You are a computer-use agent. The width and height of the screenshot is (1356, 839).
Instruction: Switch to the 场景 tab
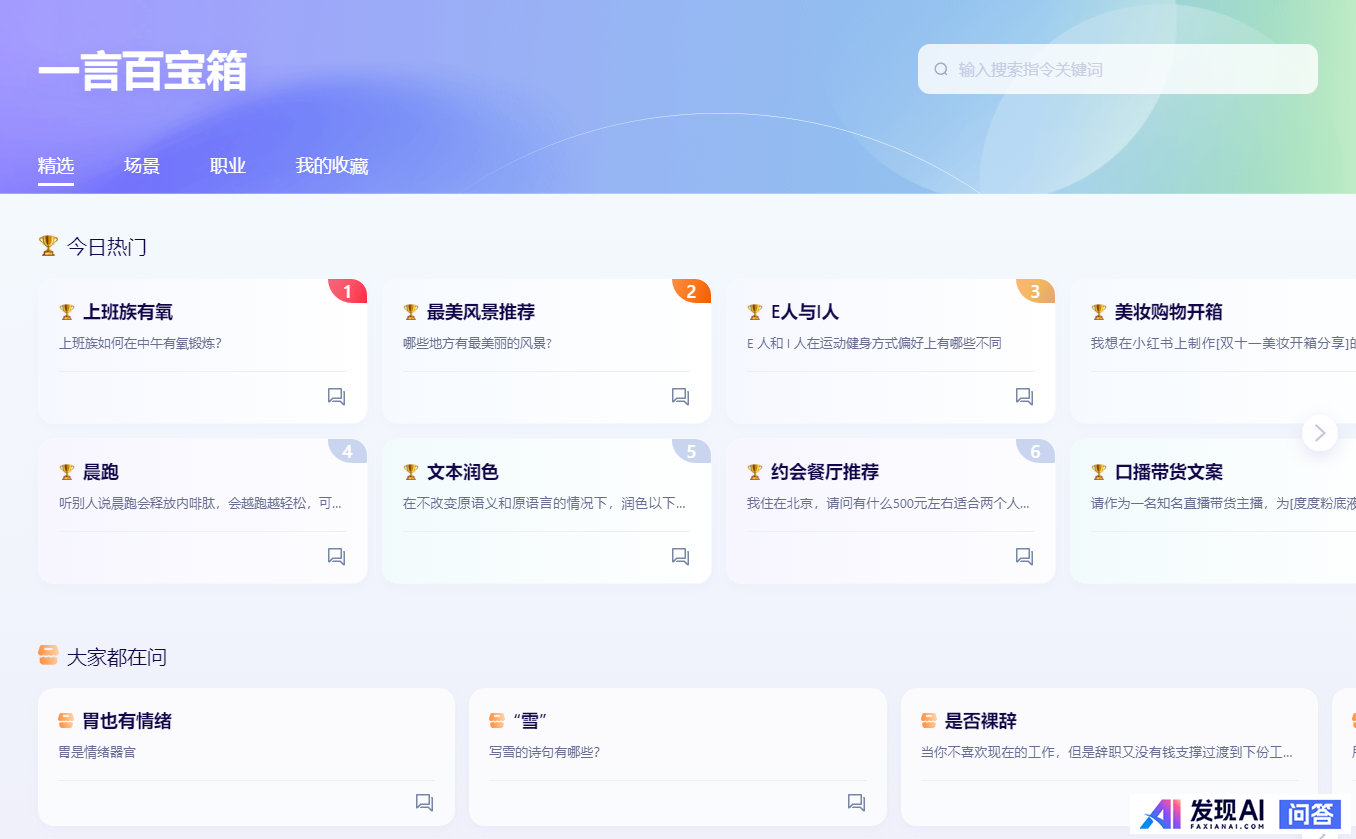point(142,166)
